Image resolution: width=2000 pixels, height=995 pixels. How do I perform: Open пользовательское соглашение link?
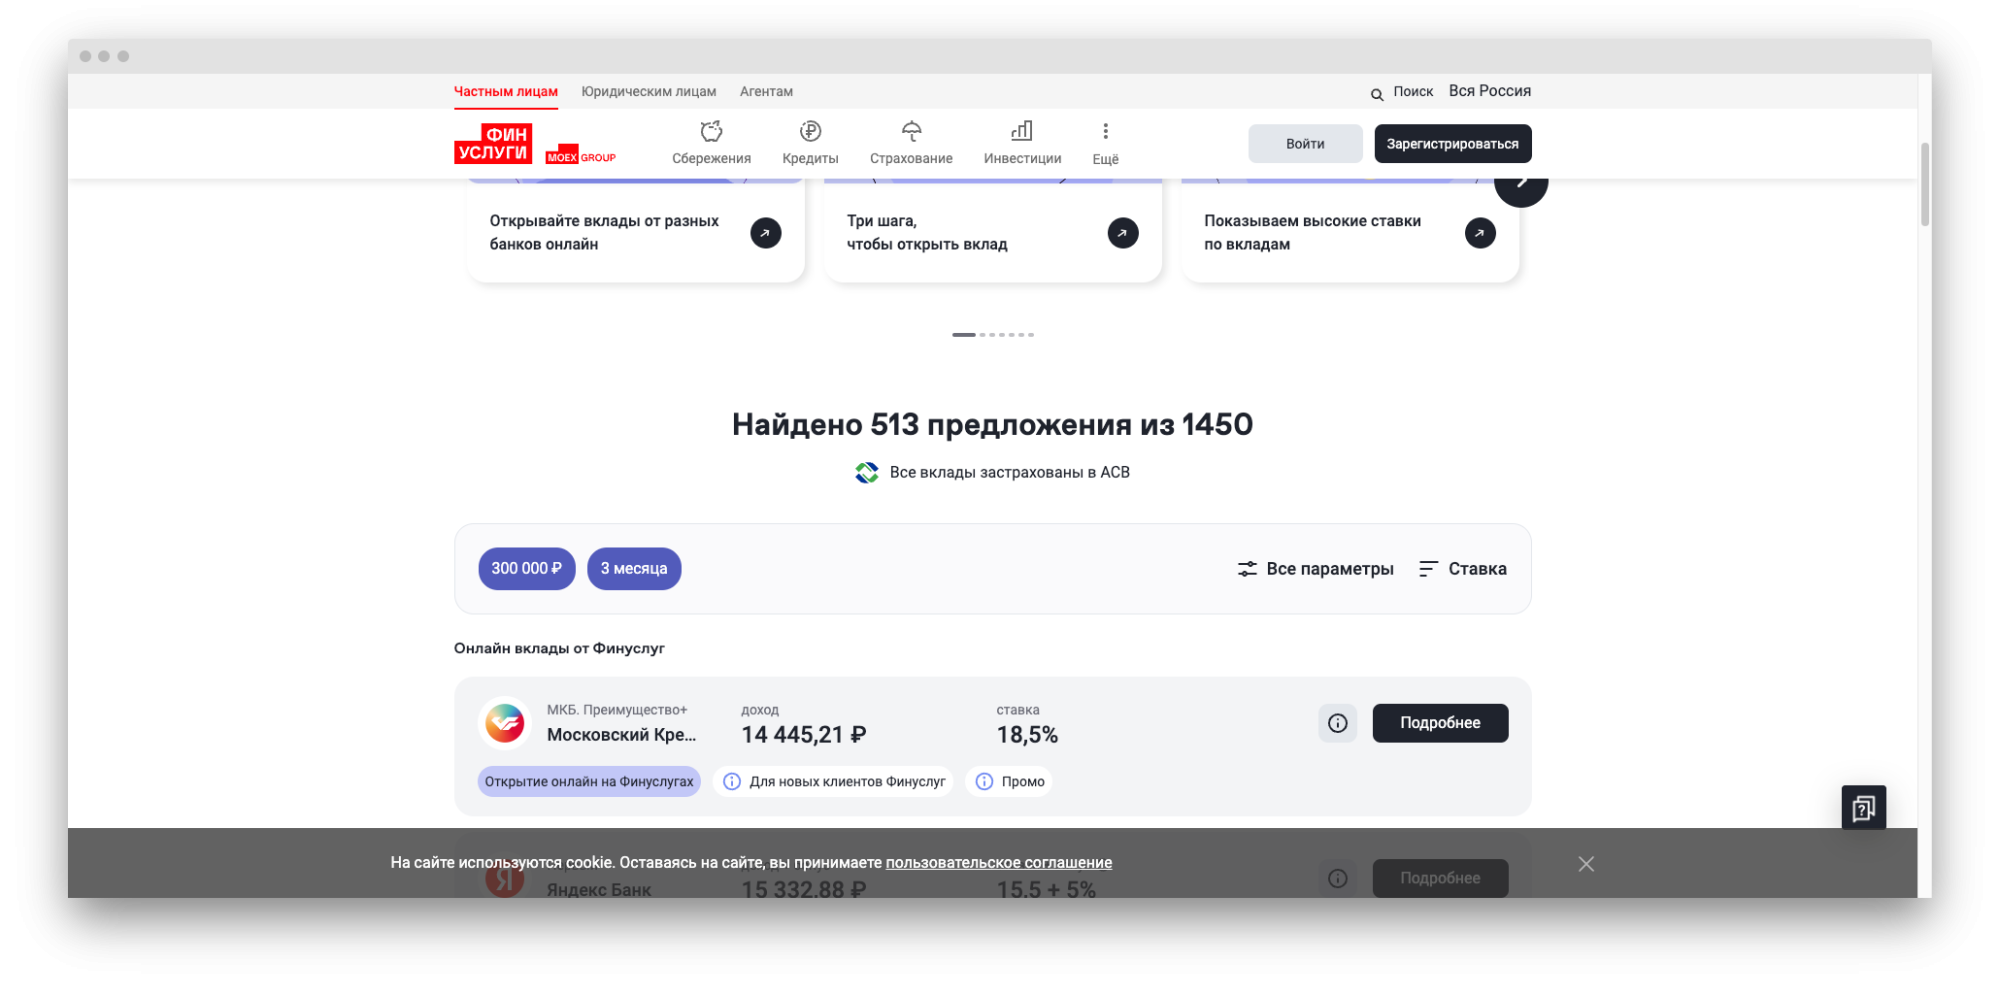(x=999, y=862)
